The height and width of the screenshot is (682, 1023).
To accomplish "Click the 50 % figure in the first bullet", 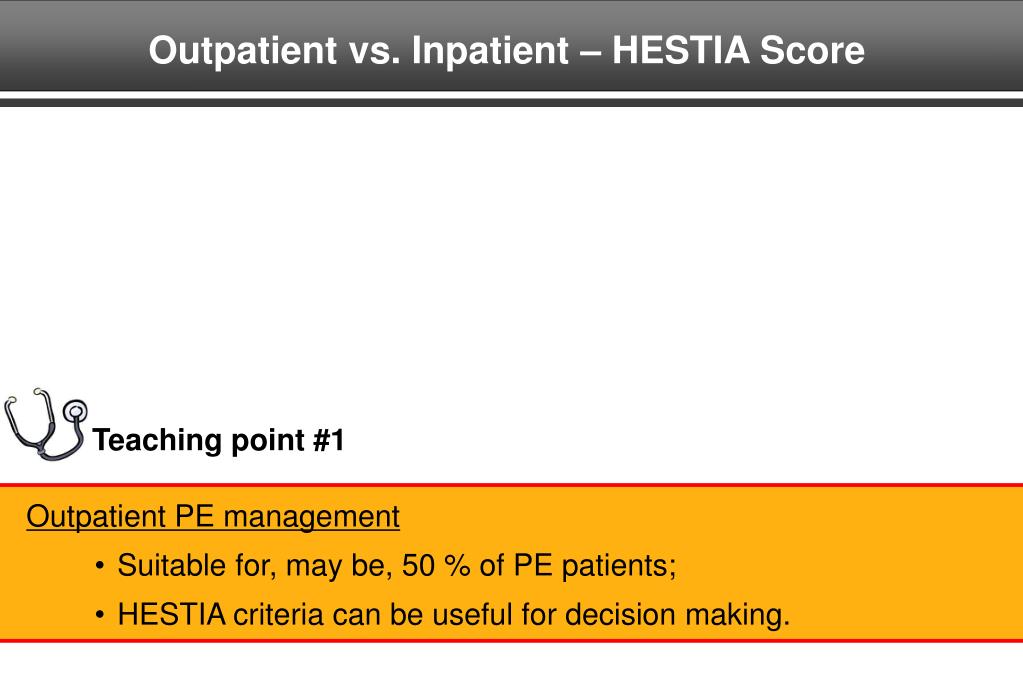I will (436, 565).
